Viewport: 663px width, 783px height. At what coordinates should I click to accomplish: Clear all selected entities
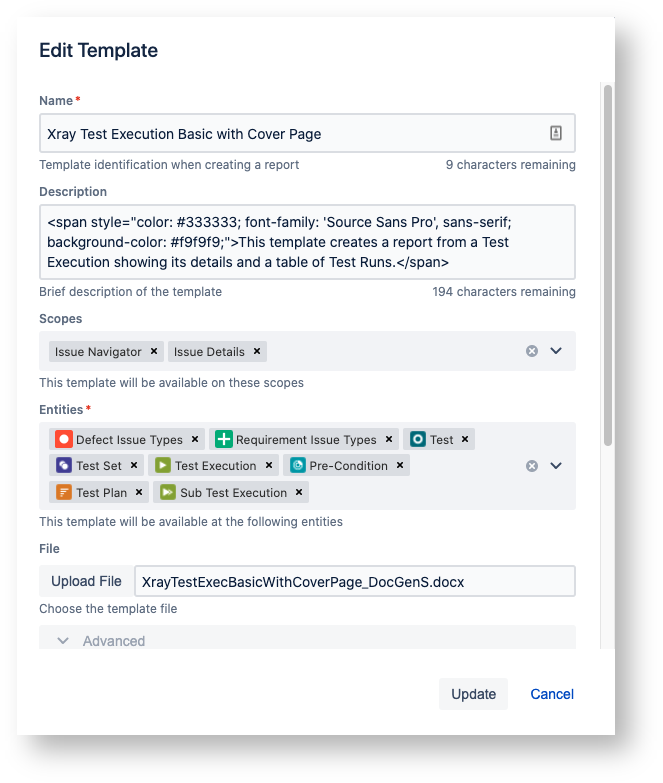coord(532,466)
